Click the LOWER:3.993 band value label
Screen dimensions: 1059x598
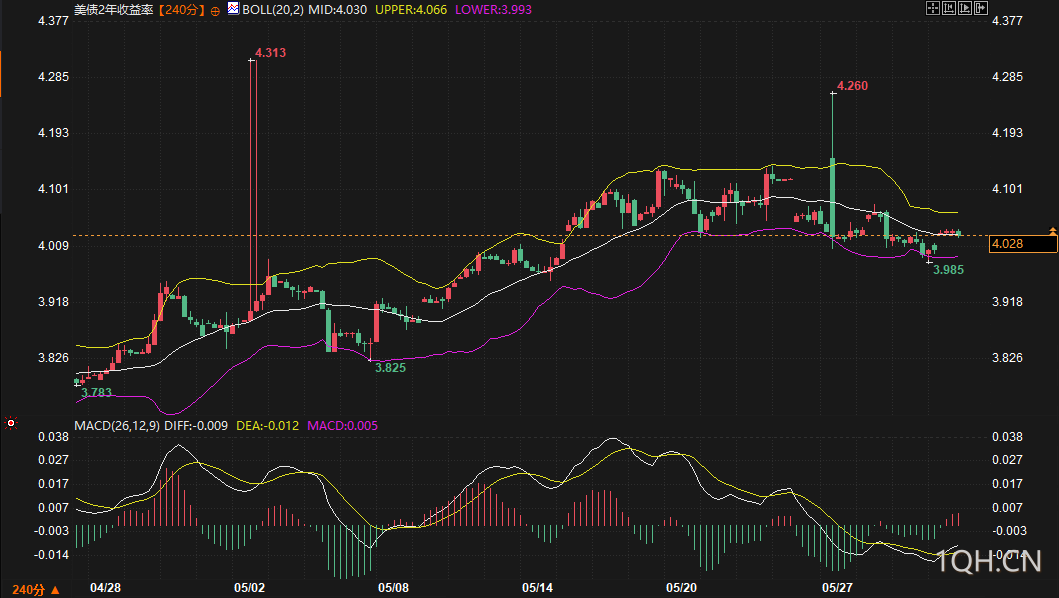pyautogui.click(x=493, y=10)
